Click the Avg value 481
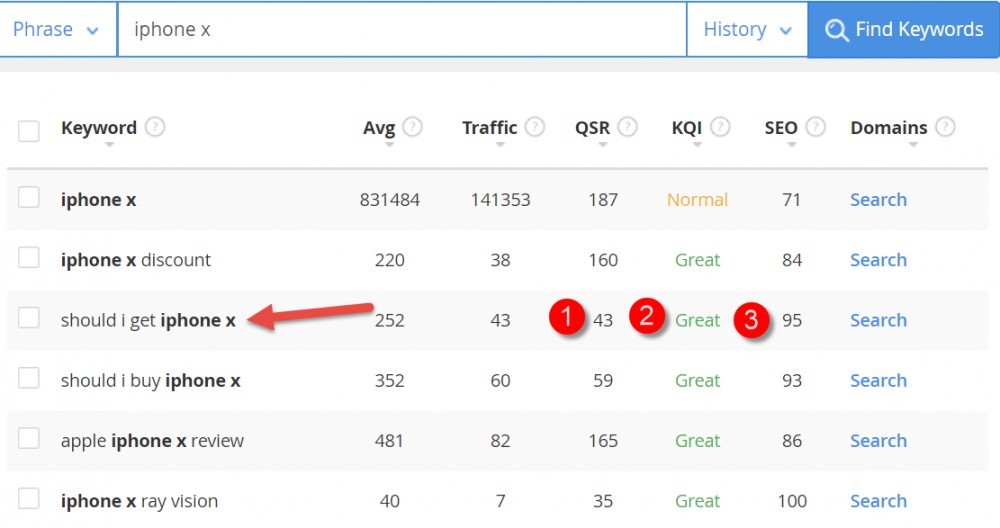The height and width of the screenshot is (528, 1000). tap(389, 441)
